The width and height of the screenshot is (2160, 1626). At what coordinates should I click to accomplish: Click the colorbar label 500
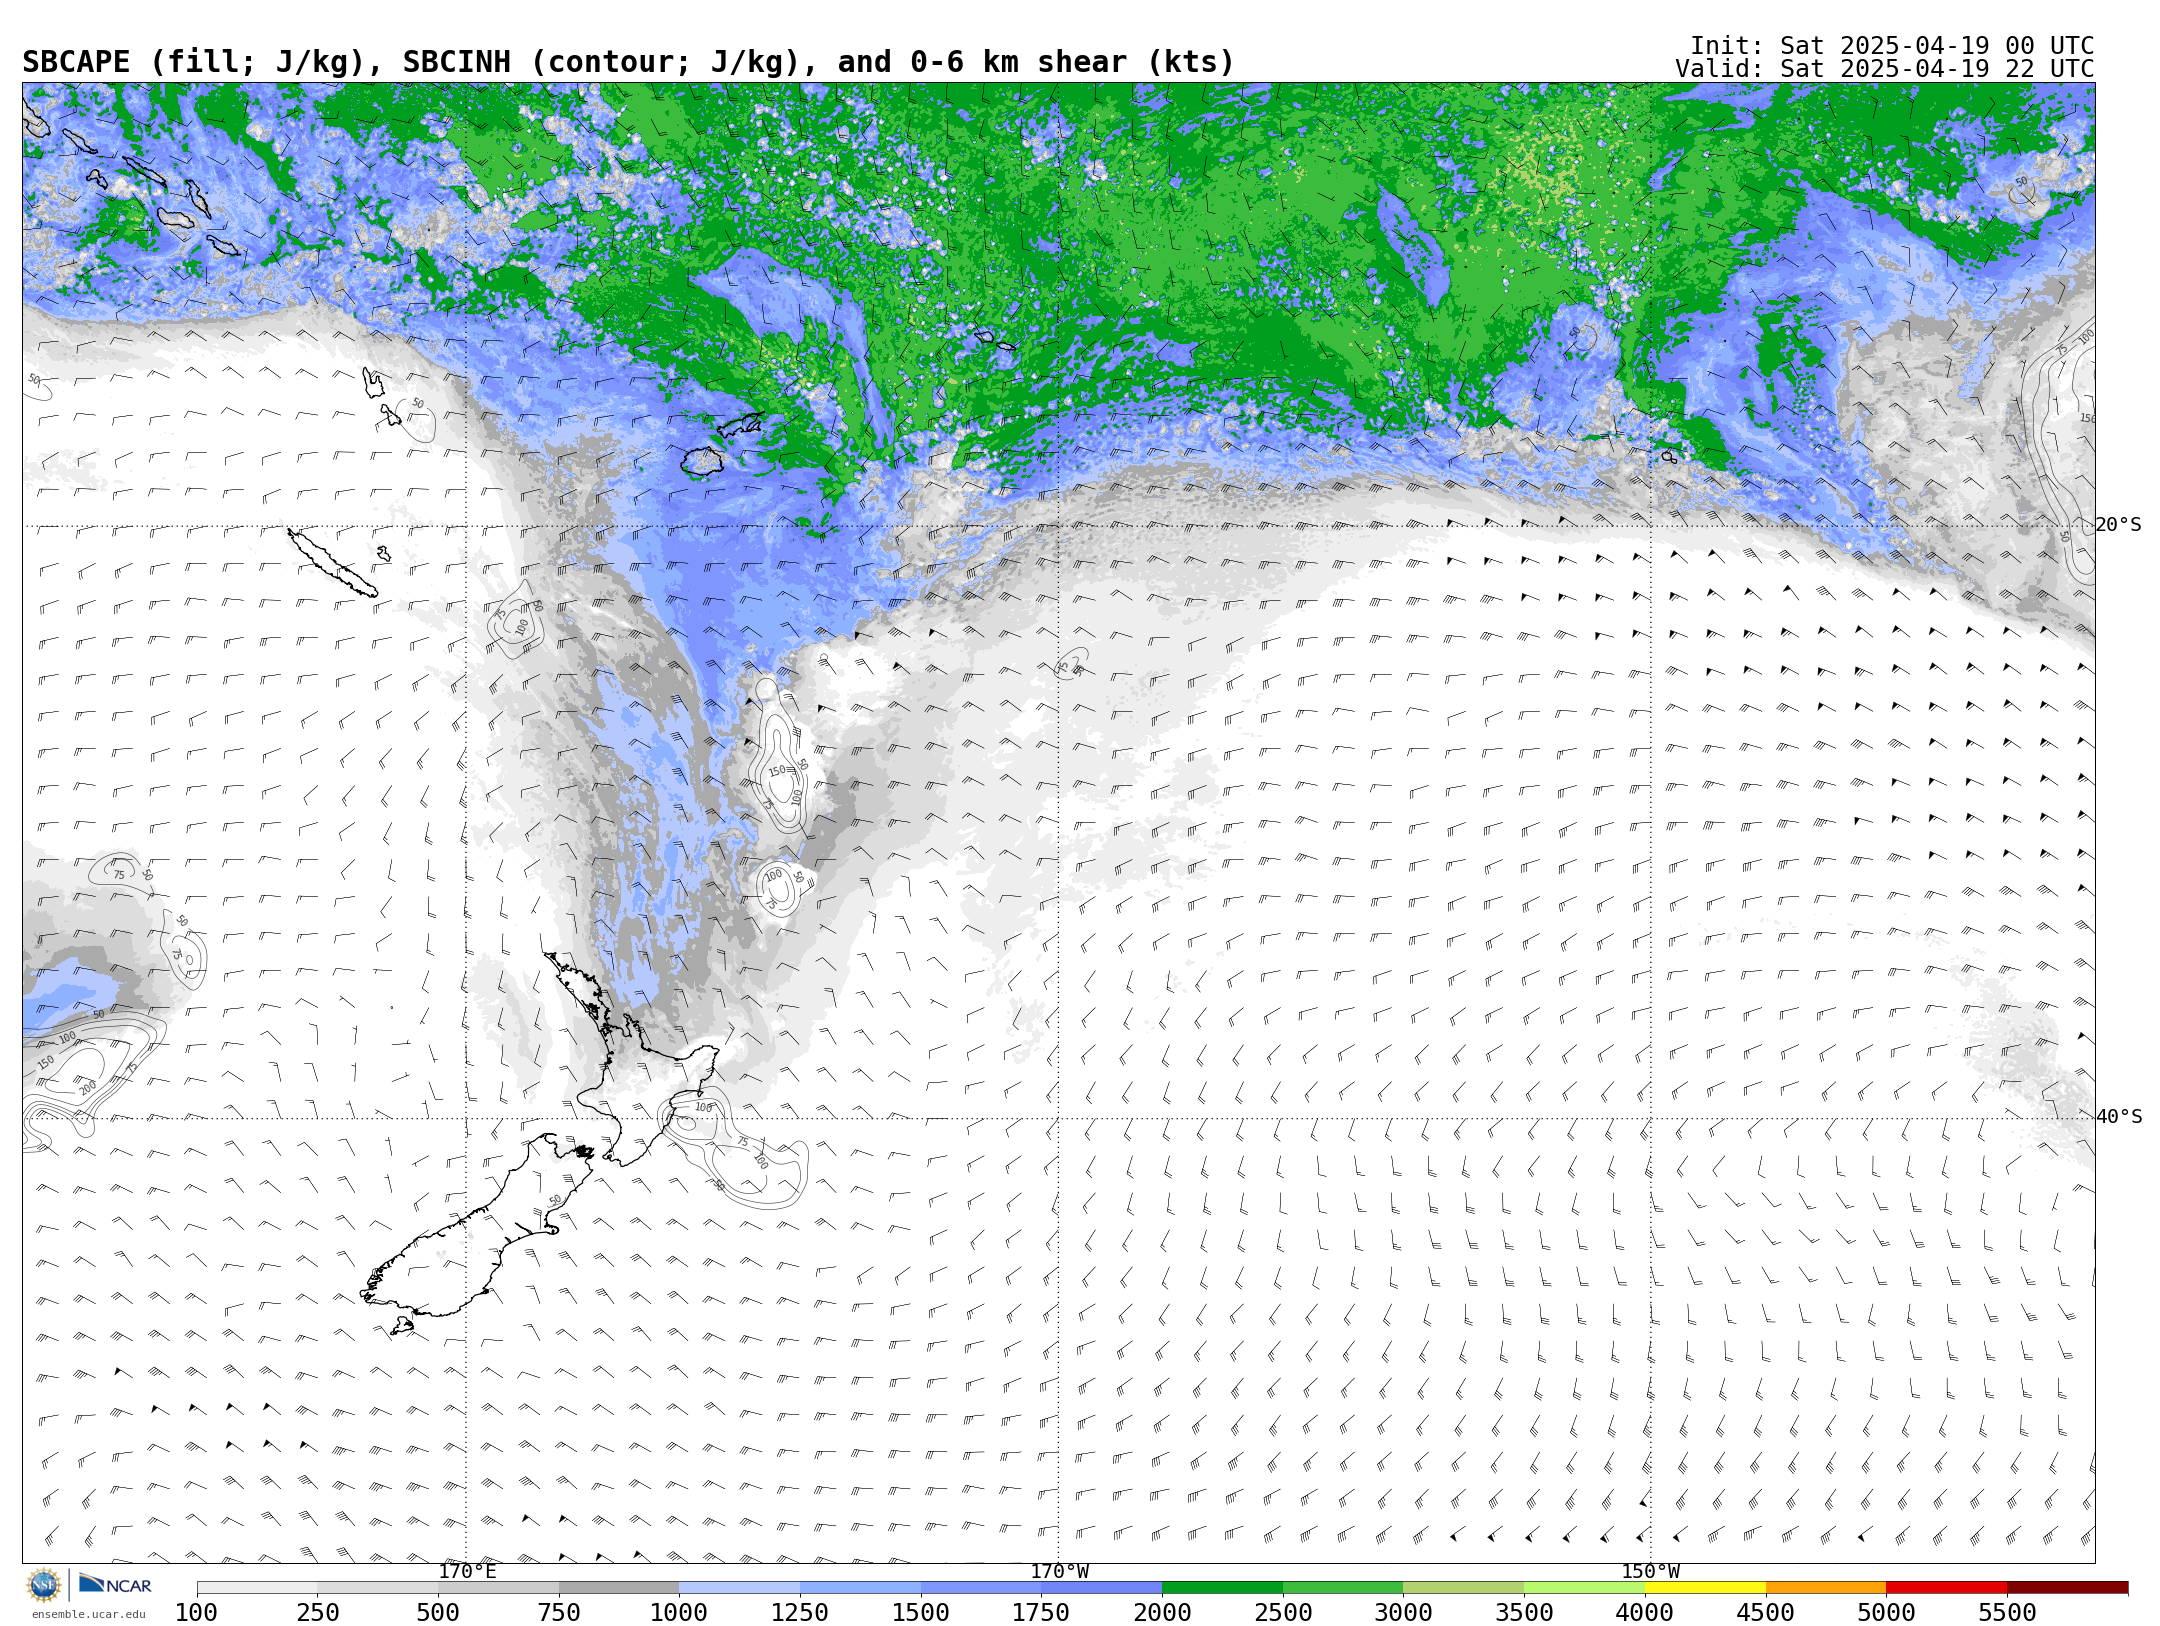(438, 1613)
